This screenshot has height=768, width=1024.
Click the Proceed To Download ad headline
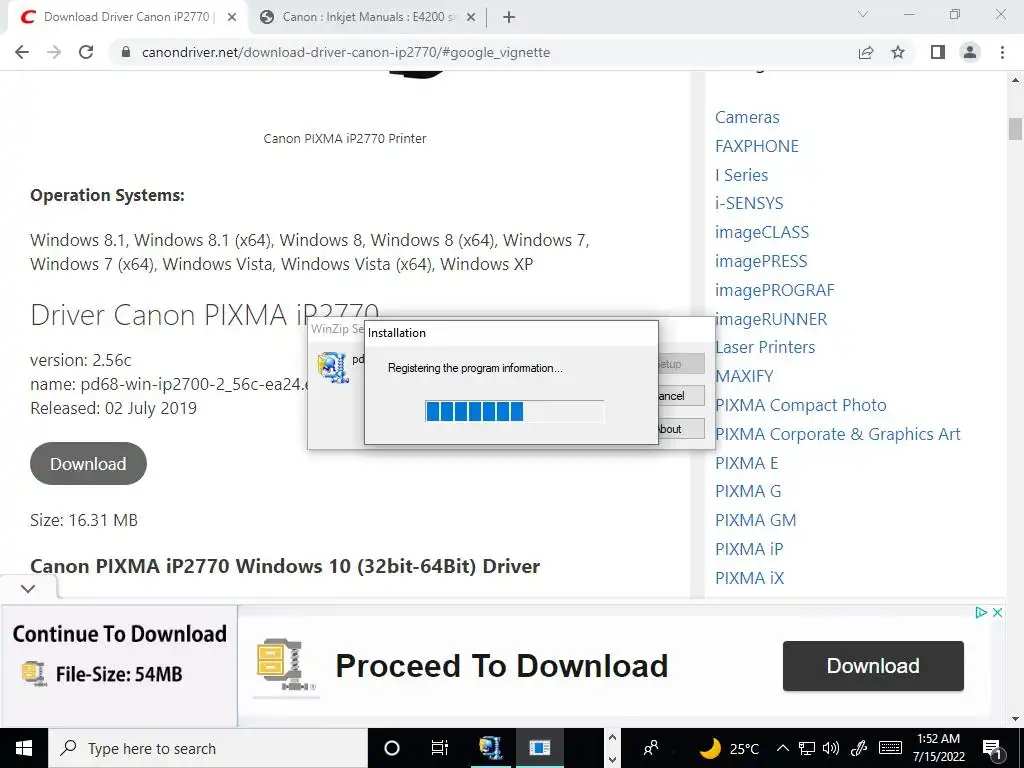tap(502, 666)
